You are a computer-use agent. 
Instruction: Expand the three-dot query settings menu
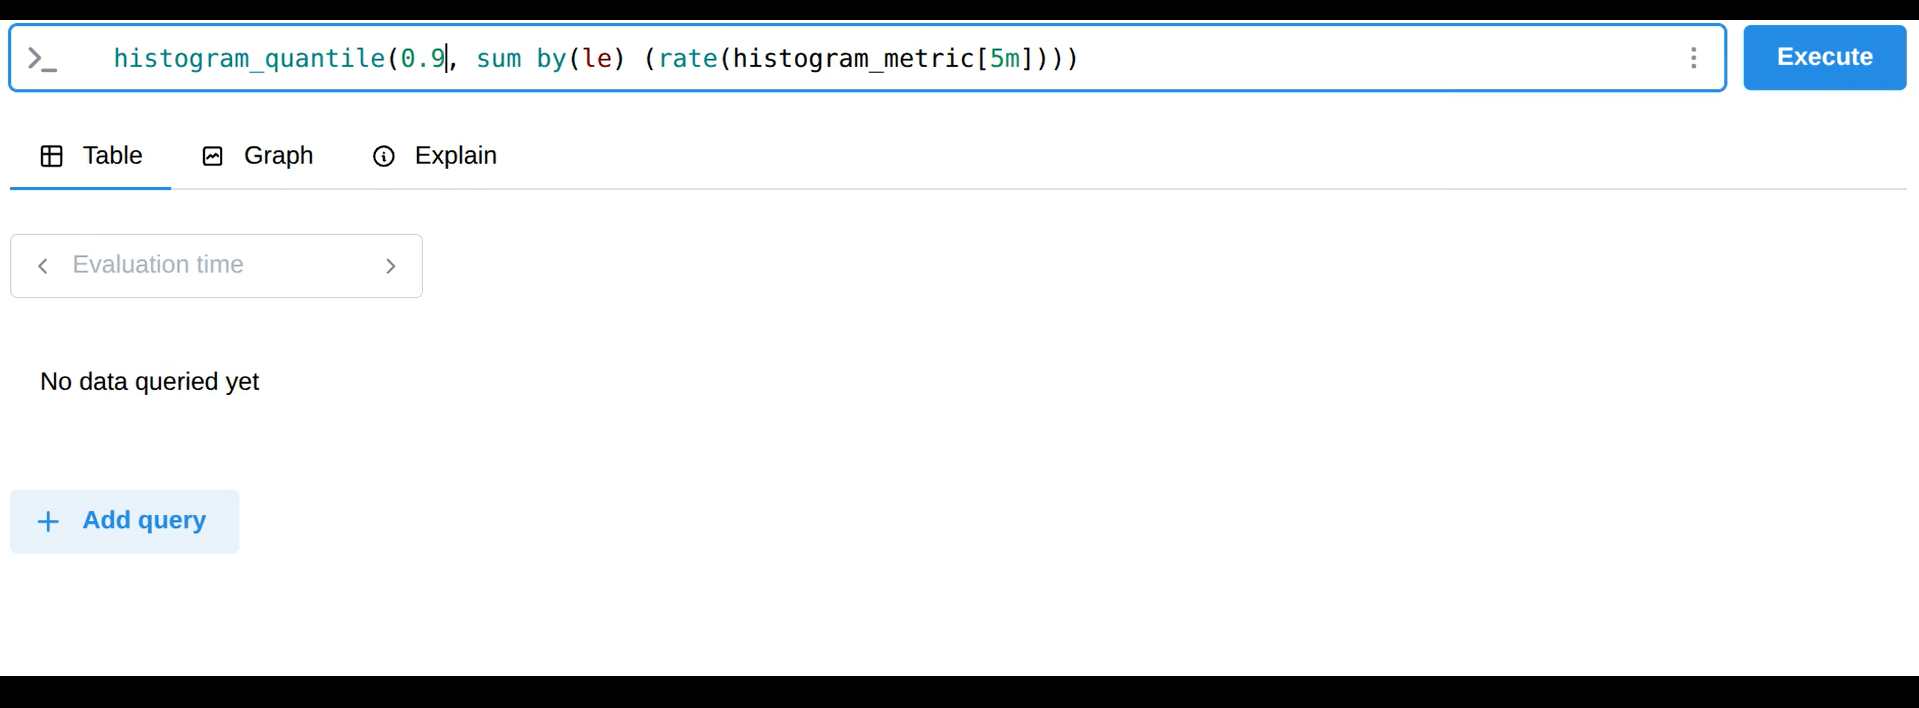point(1694,58)
